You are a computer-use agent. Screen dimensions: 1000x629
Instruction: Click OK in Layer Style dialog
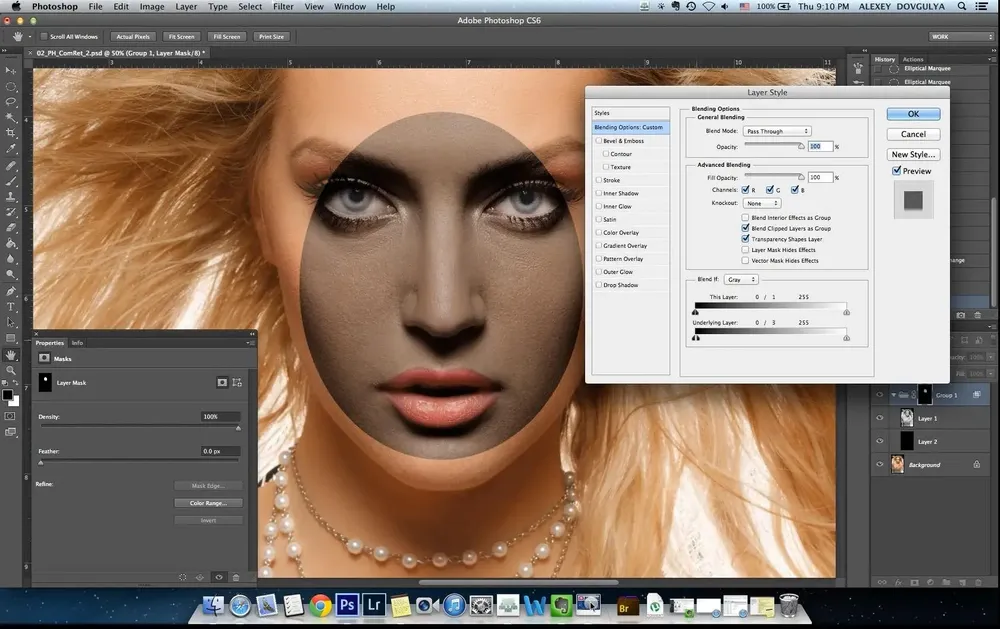pos(913,114)
